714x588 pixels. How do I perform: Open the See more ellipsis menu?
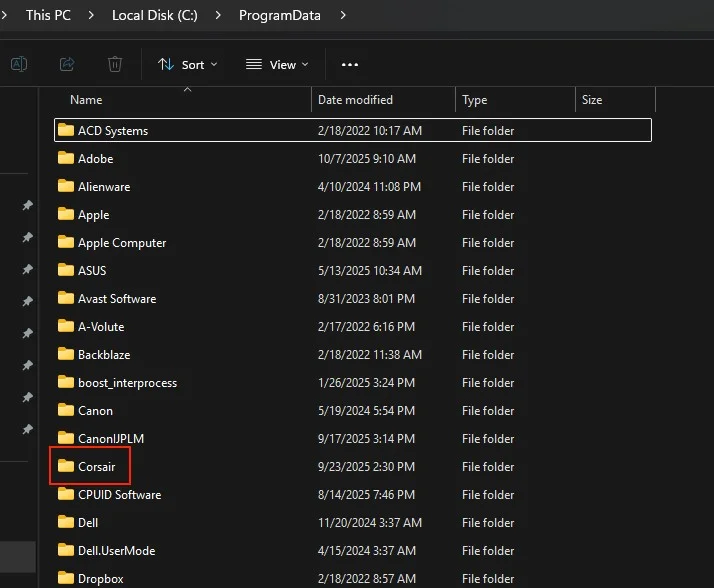349,64
